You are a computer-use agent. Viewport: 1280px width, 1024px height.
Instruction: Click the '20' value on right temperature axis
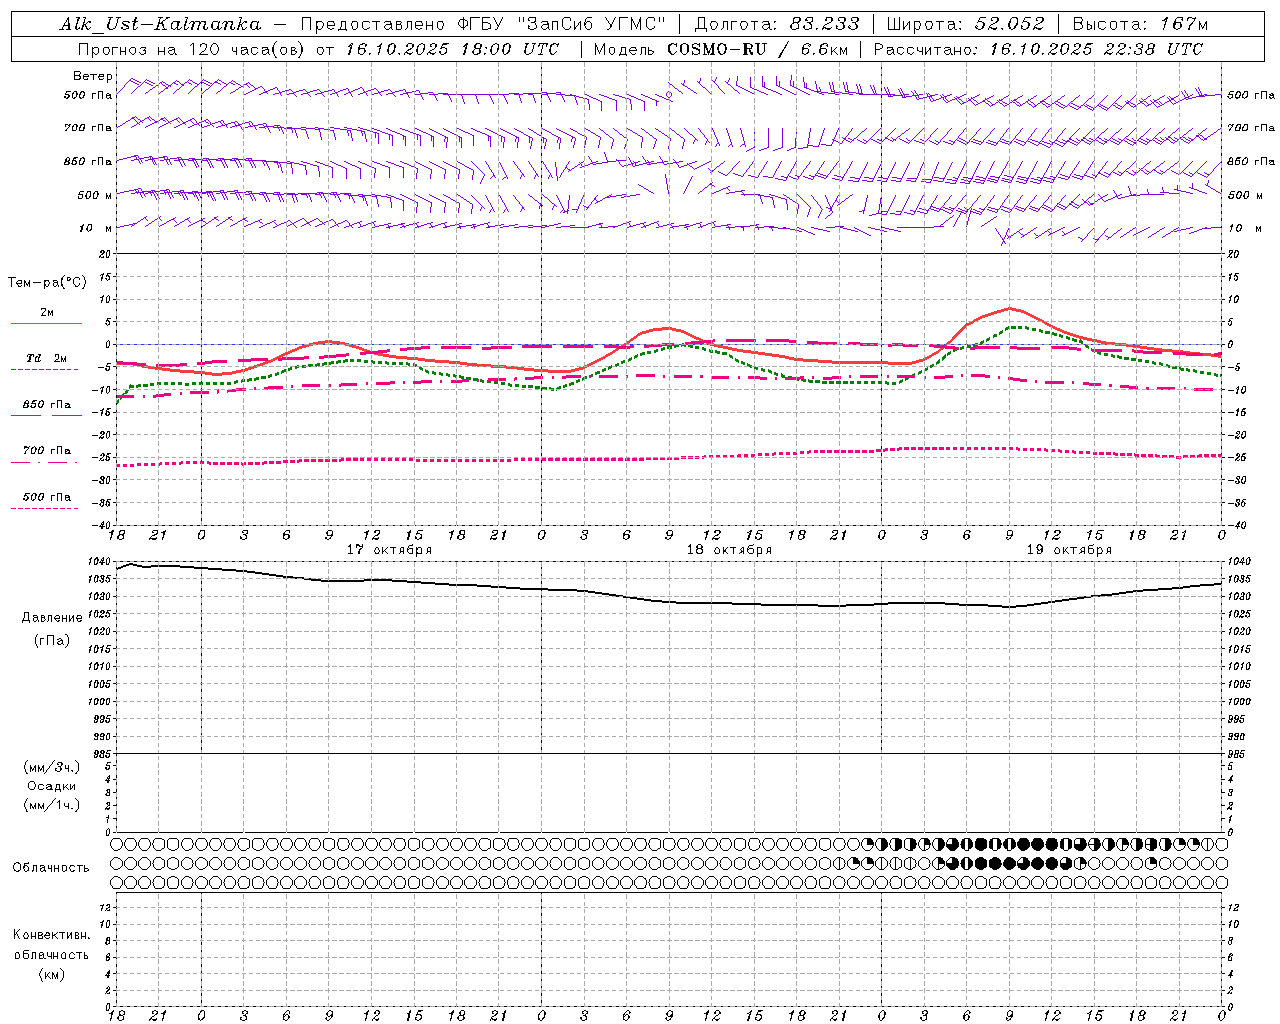coord(1233,254)
